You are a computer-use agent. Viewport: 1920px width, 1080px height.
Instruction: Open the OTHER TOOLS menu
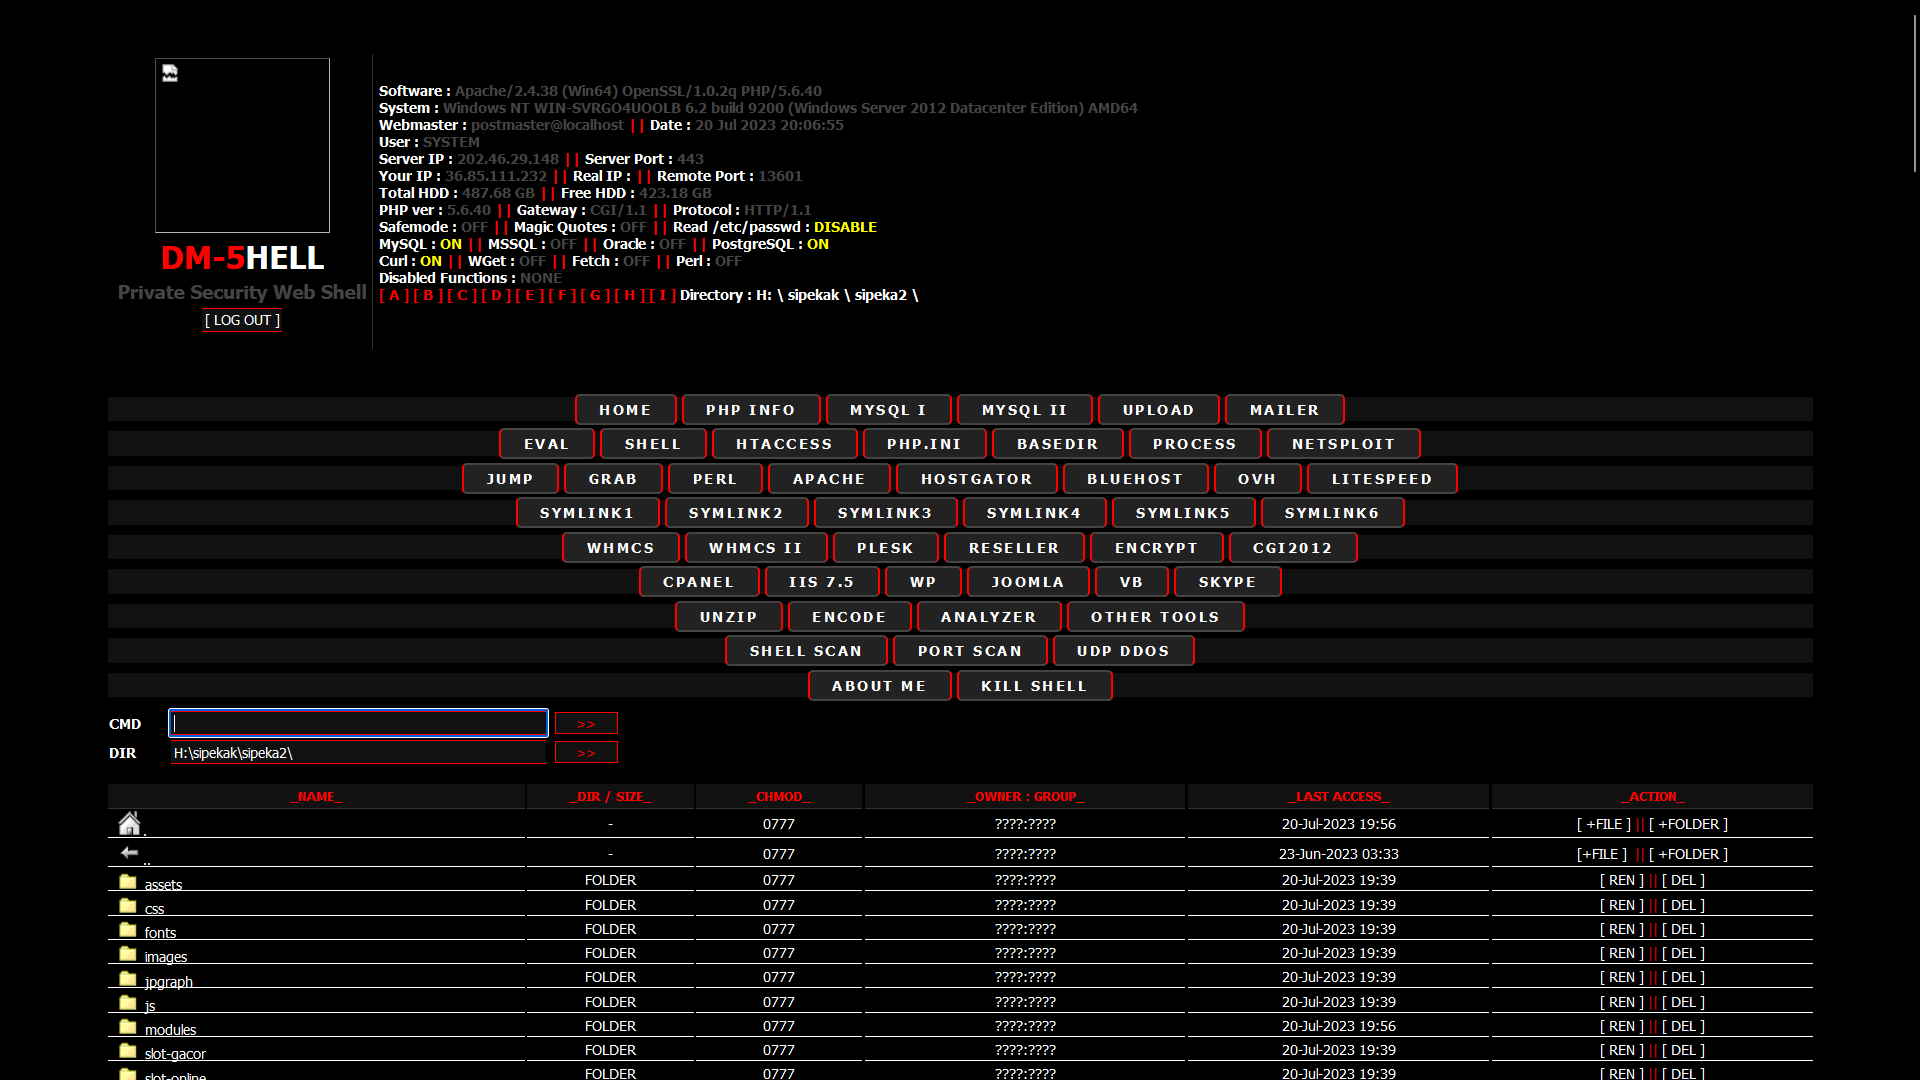click(x=1156, y=617)
